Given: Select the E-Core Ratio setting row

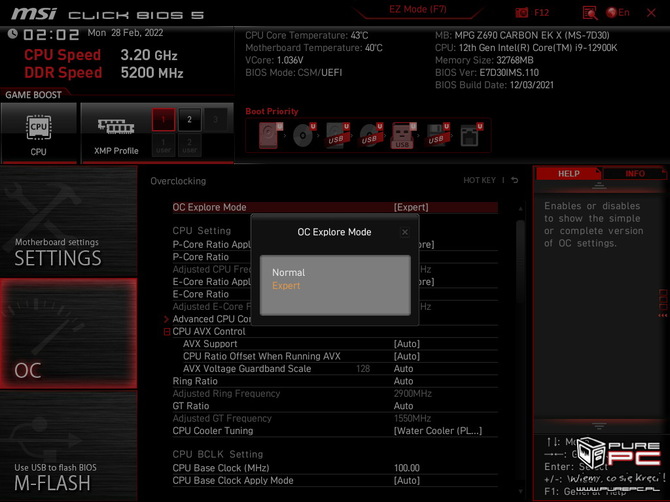Looking at the screenshot, I should tap(335, 294).
